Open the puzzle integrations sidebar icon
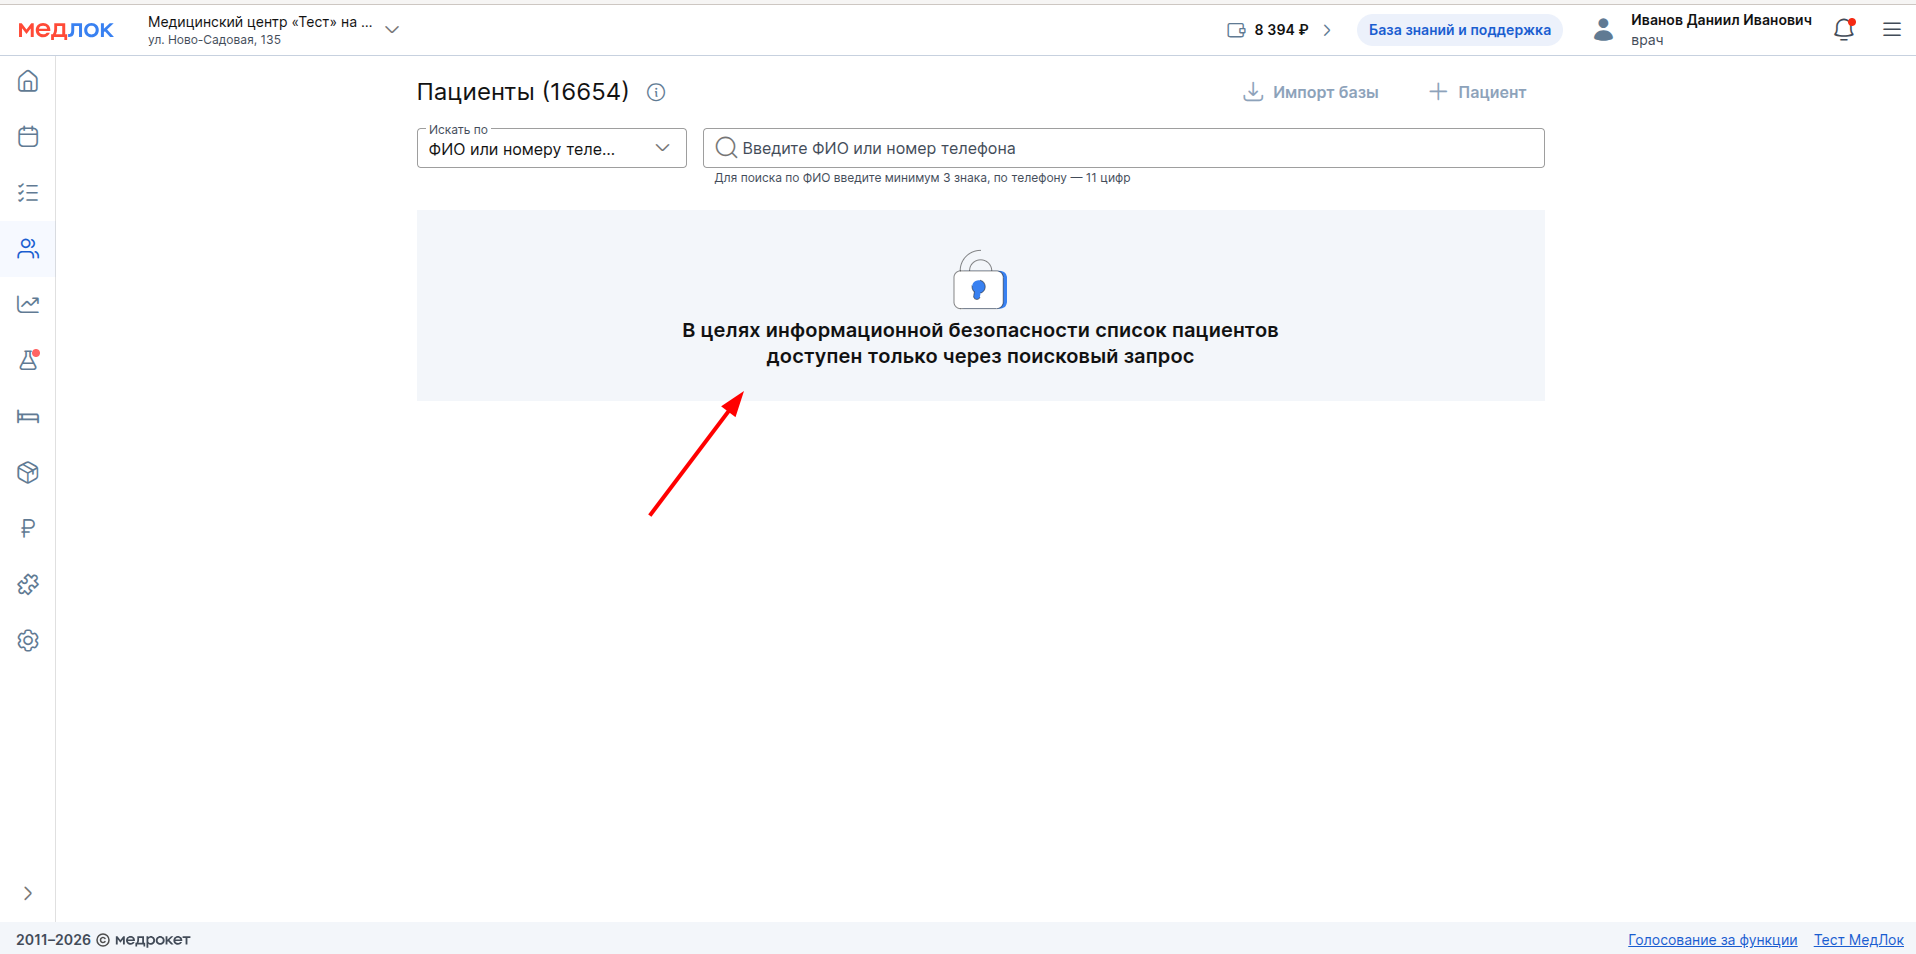 (28, 584)
